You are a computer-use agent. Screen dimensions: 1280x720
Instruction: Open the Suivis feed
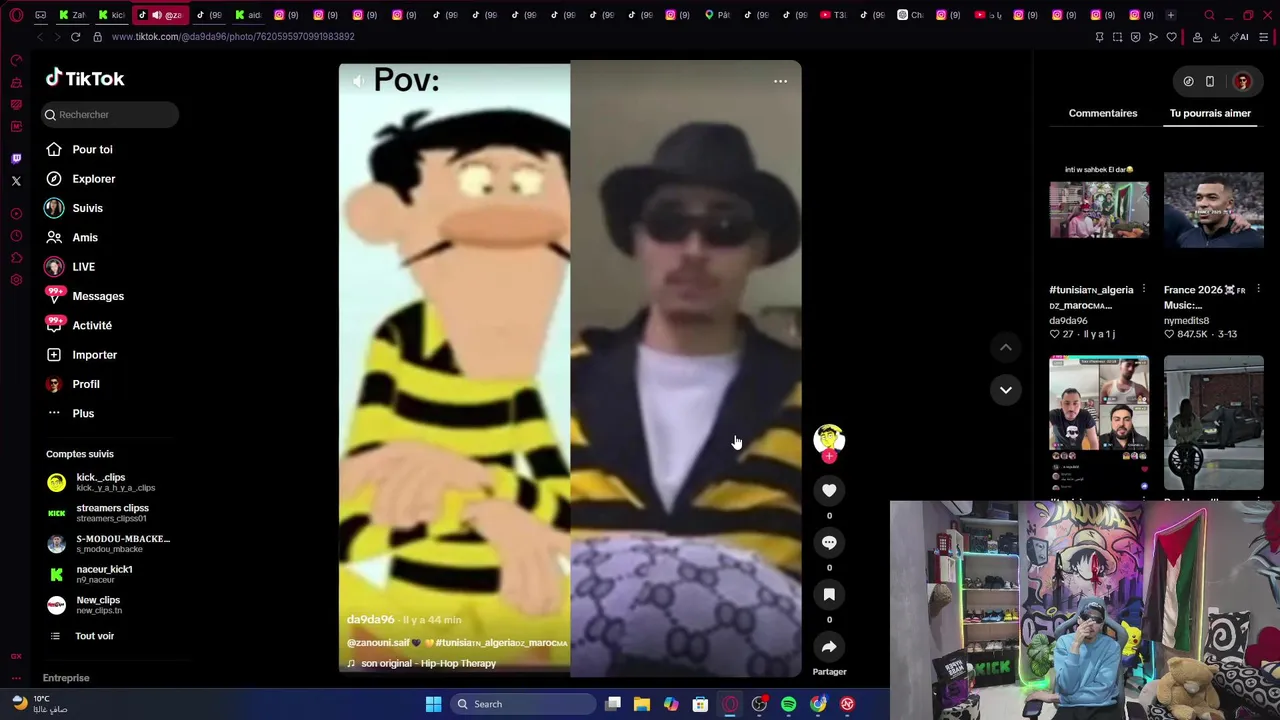(74, 208)
